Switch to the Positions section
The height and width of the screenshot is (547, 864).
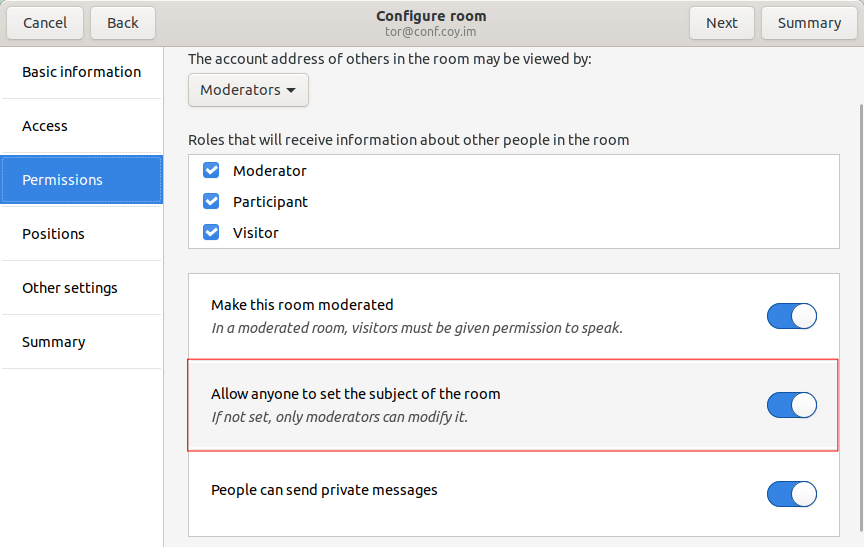pyautogui.click(x=82, y=234)
